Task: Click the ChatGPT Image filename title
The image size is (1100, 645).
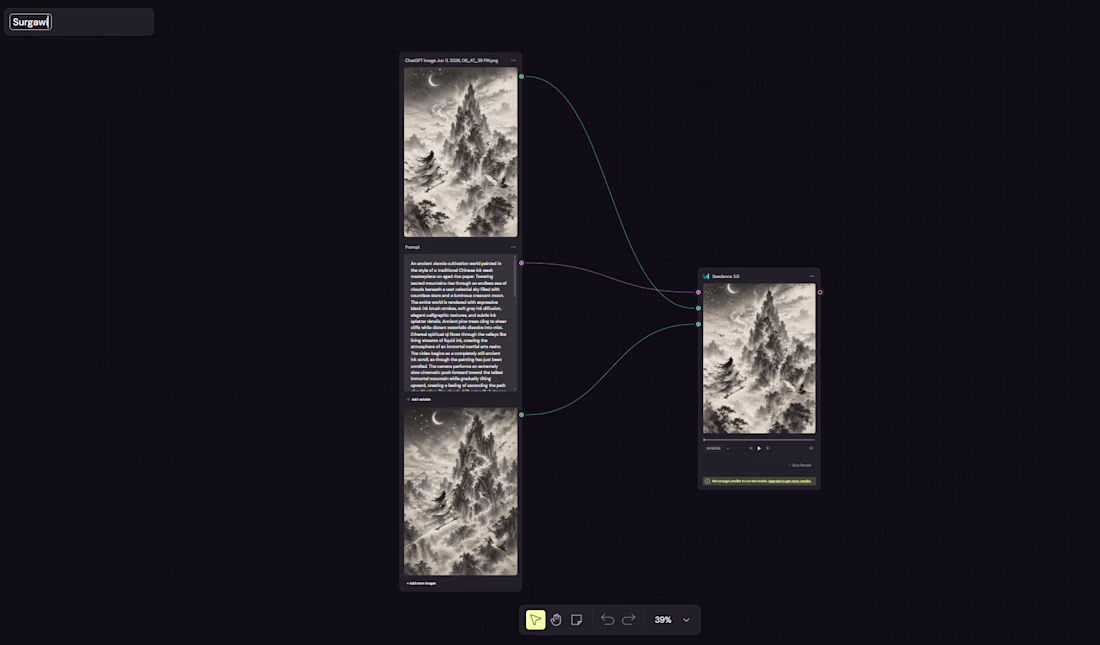Action: coord(451,60)
